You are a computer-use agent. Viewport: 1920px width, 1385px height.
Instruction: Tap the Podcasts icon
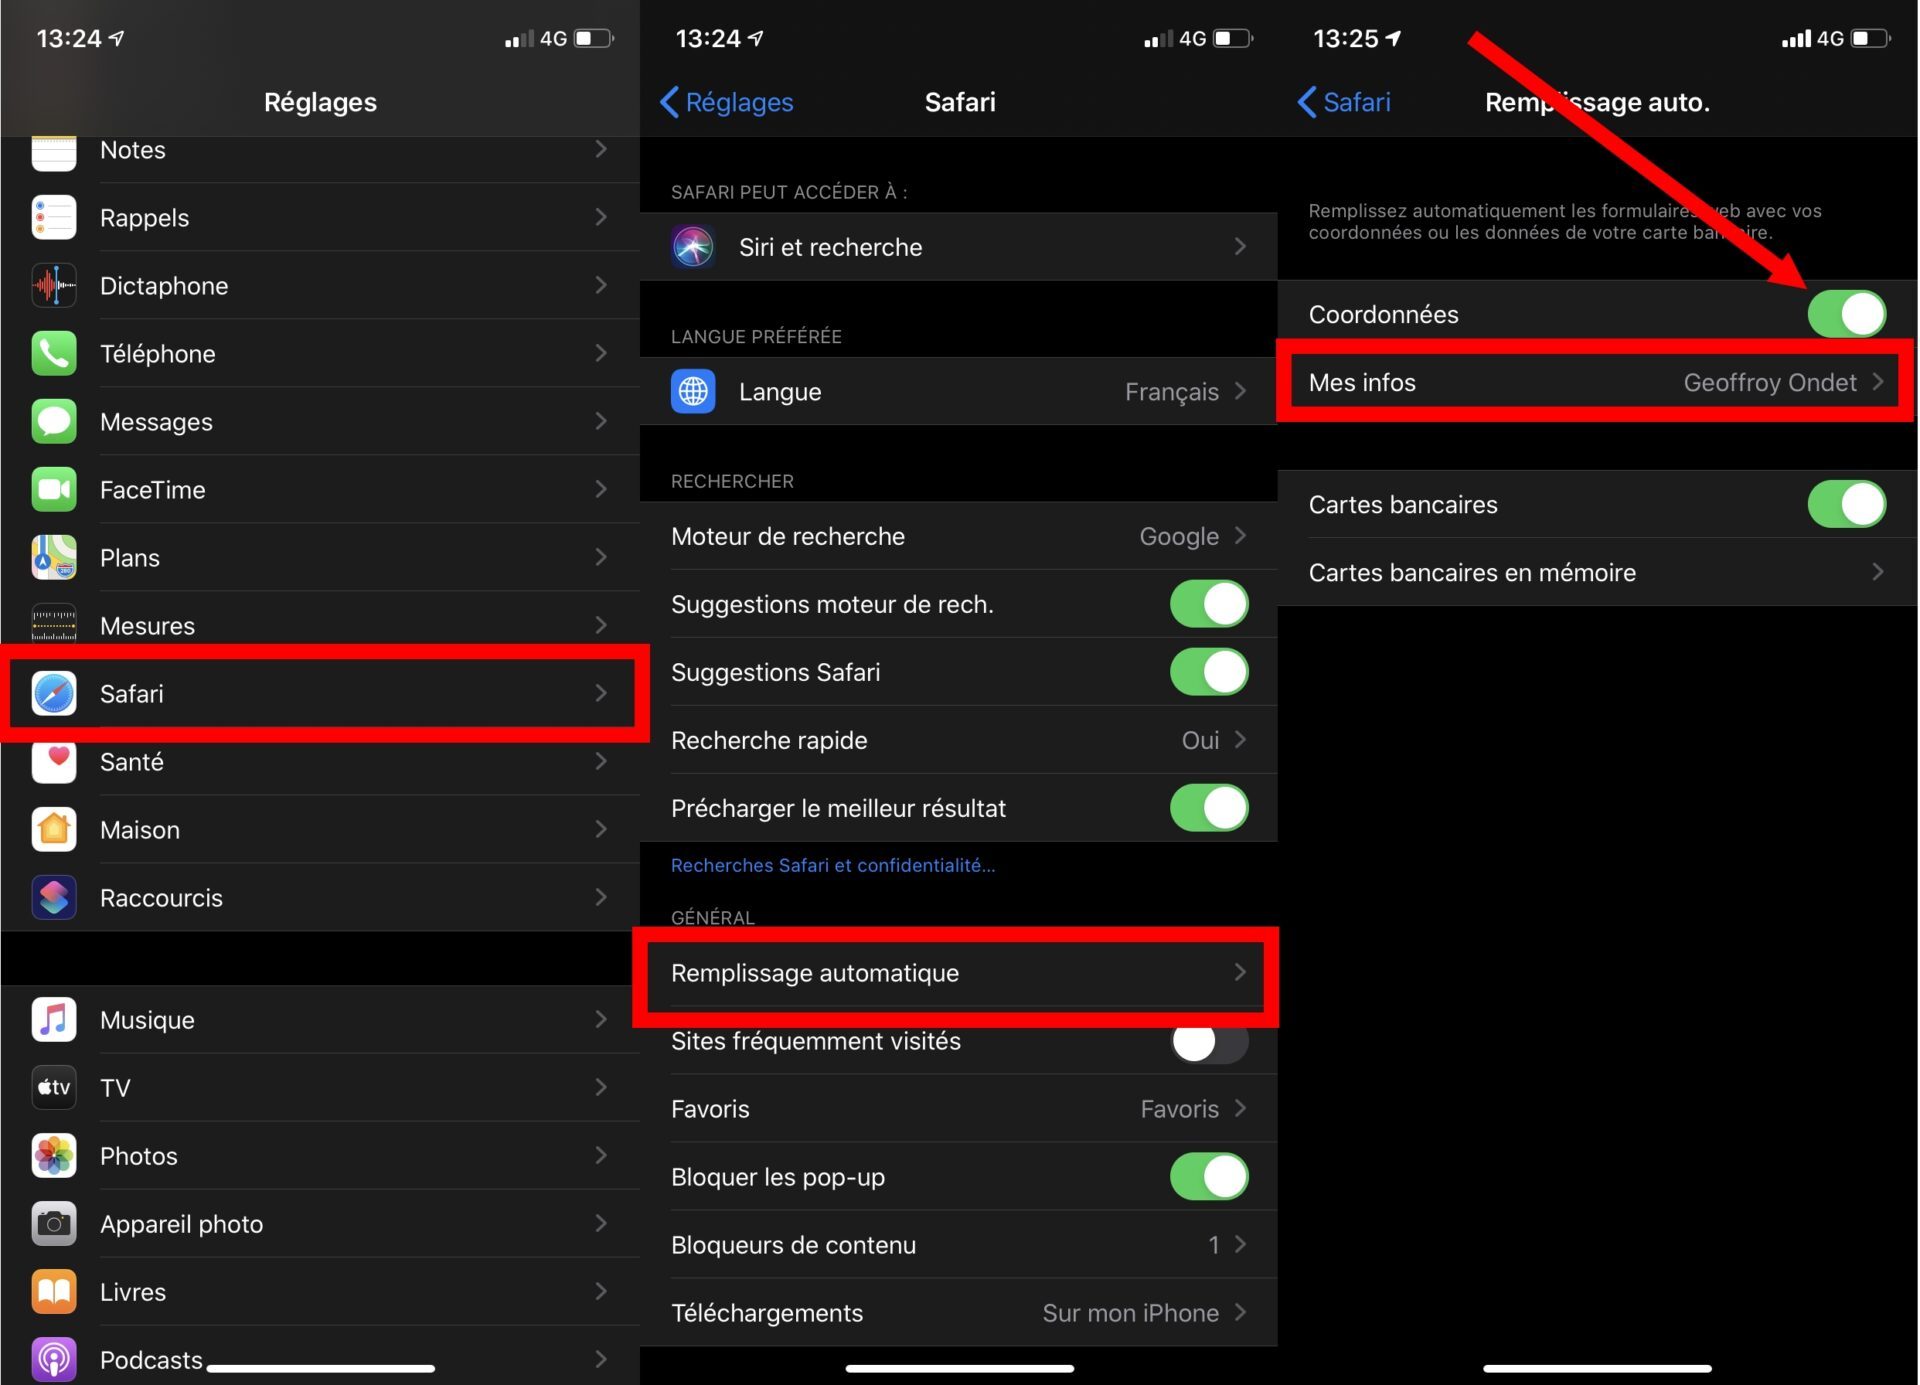pos(54,1360)
